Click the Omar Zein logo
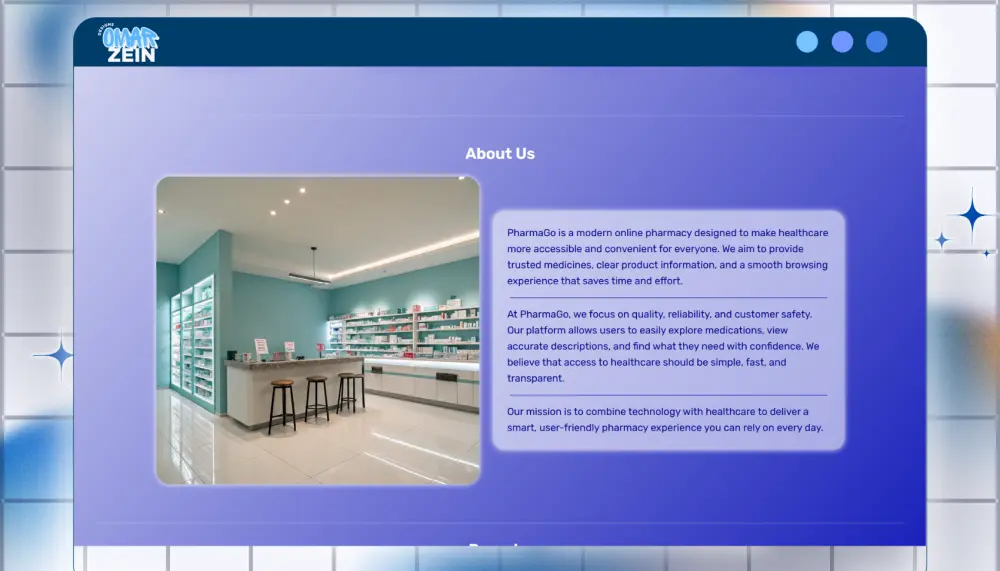The image size is (1000, 571). (129, 43)
